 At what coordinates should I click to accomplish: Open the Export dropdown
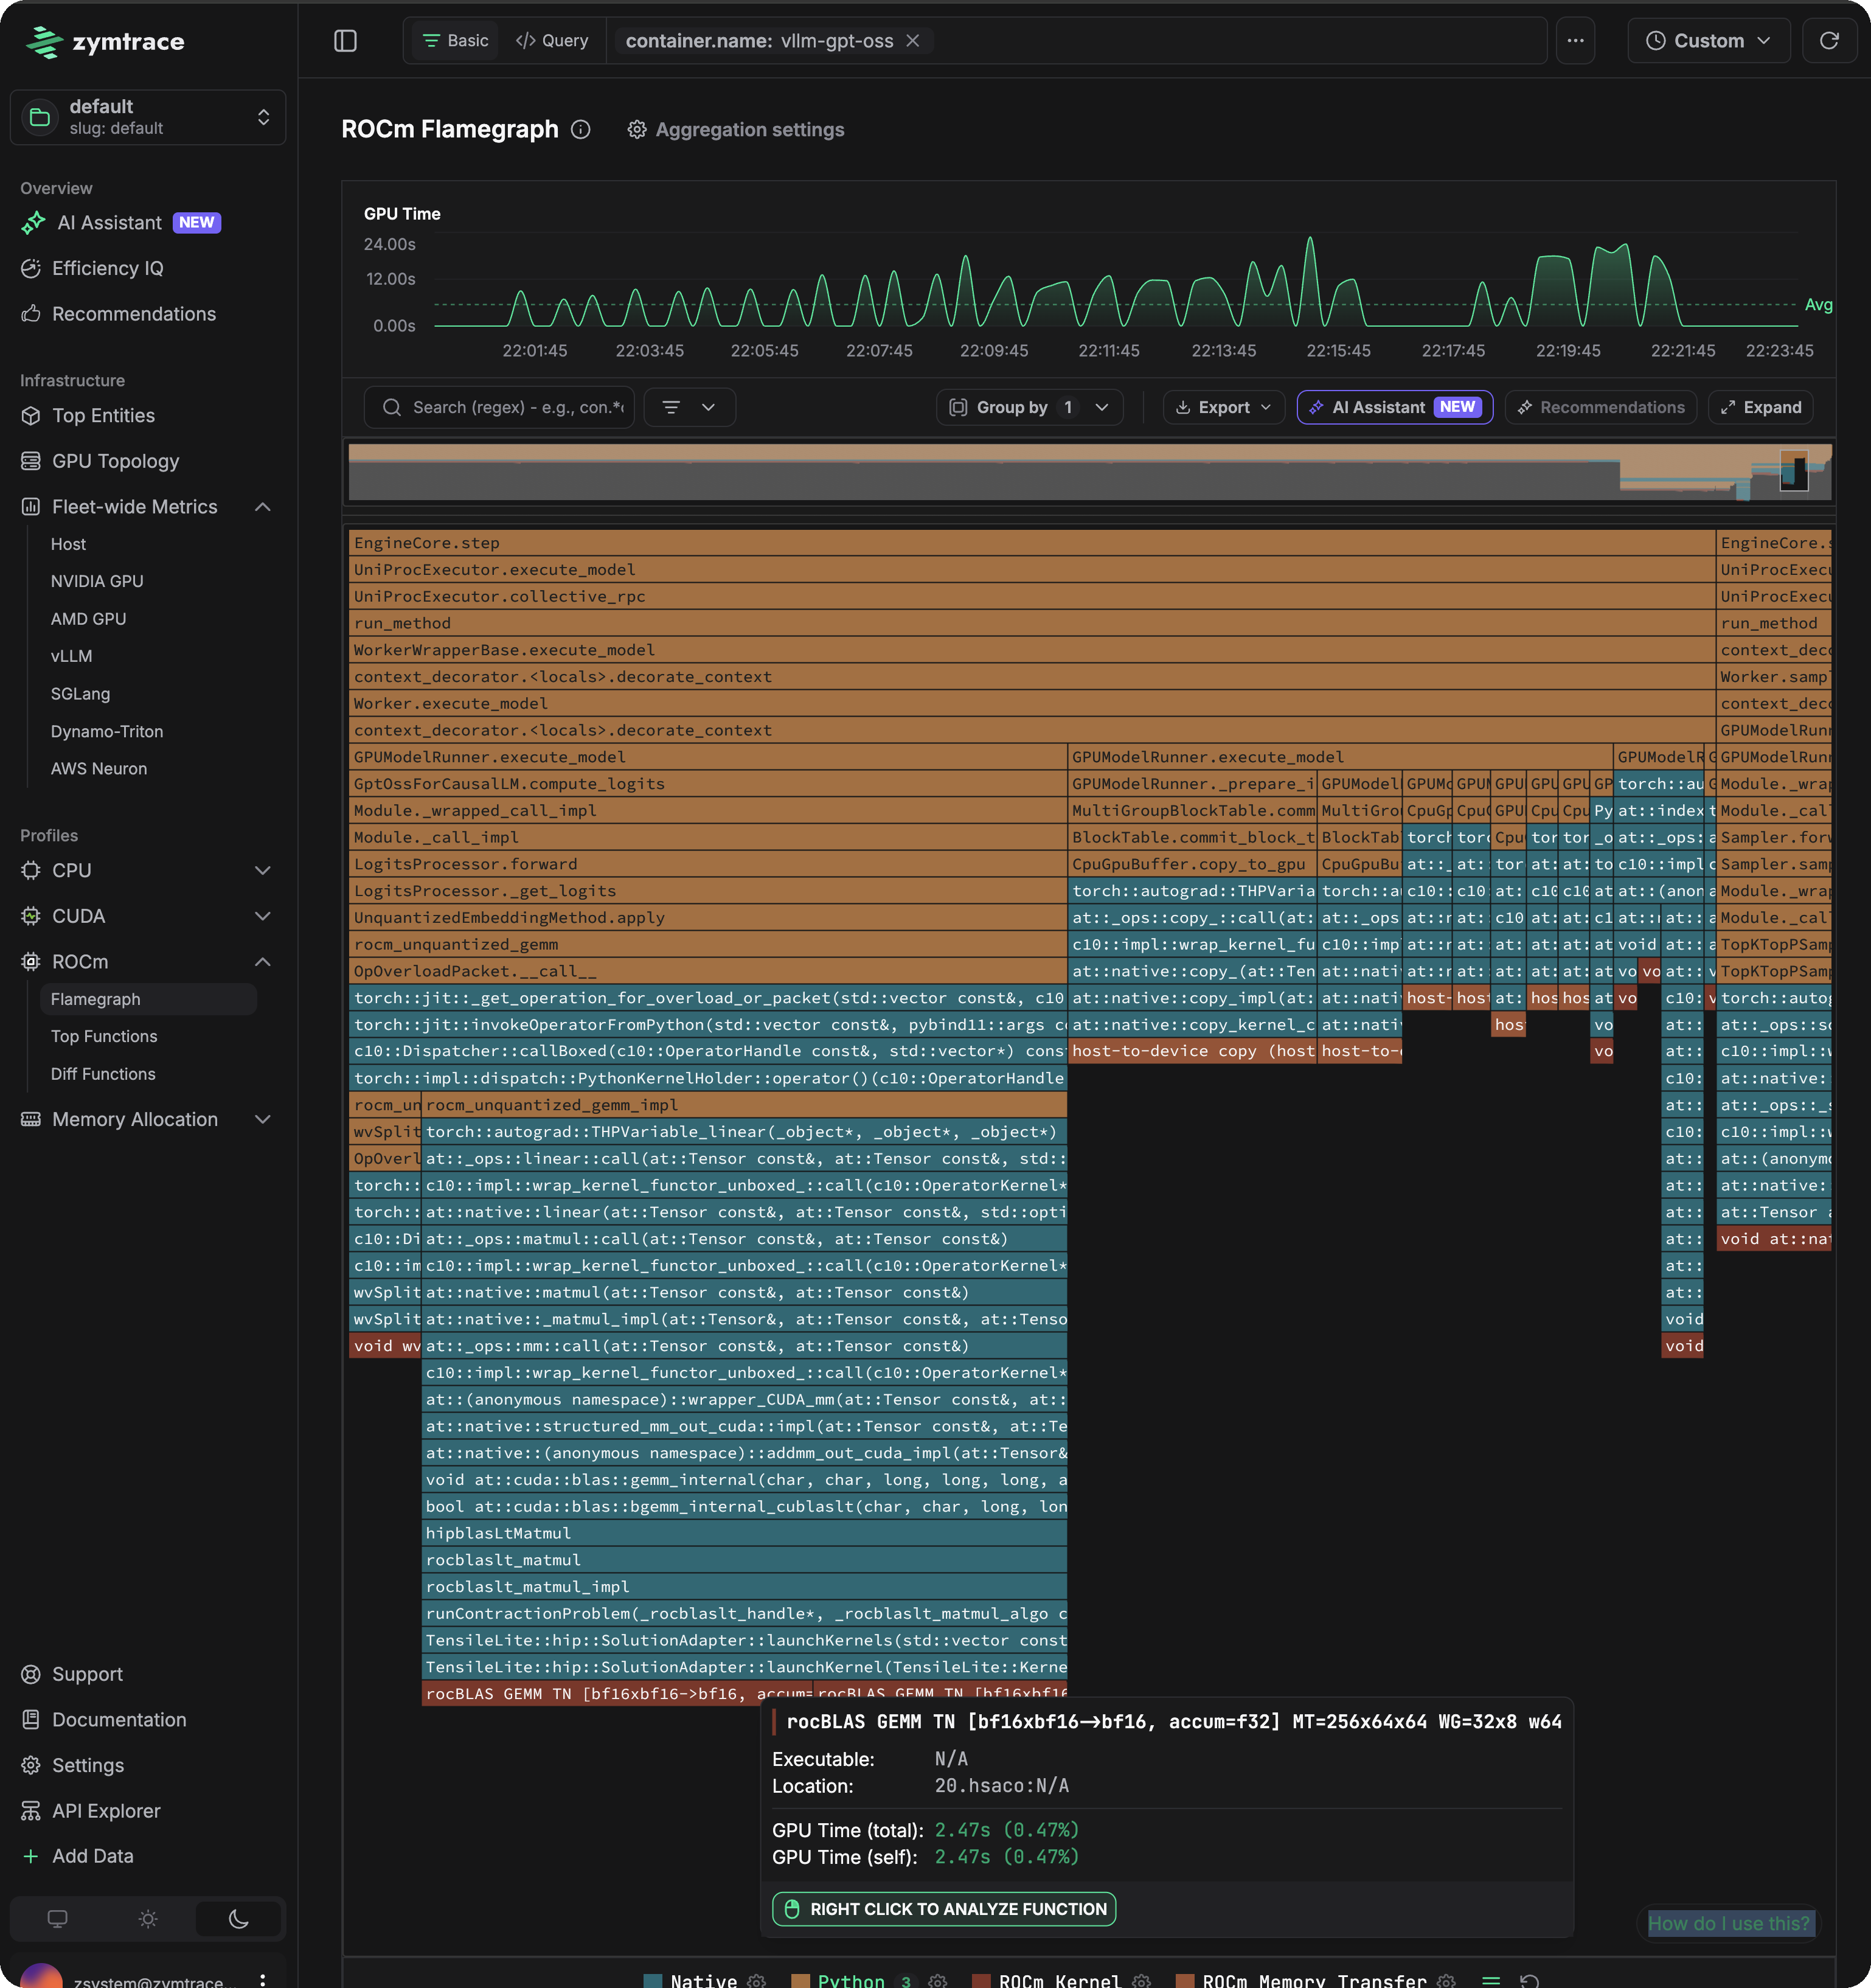(x=1223, y=407)
